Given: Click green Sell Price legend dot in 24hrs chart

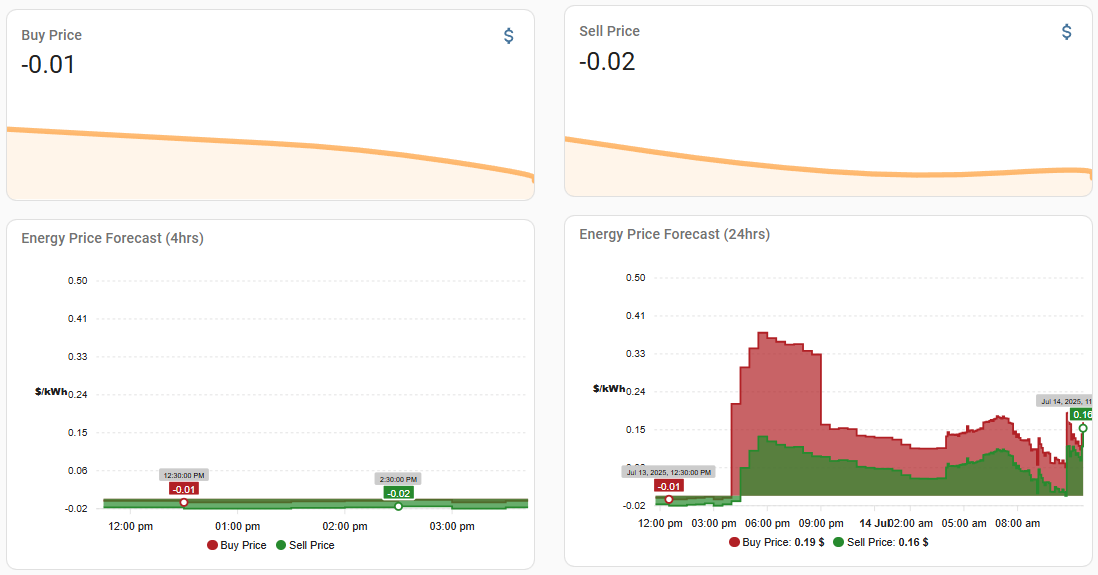Looking at the screenshot, I should click(837, 542).
